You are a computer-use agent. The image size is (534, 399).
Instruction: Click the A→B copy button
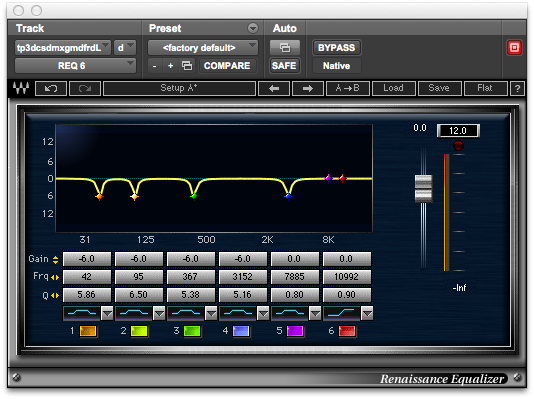click(x=348, y=89)
